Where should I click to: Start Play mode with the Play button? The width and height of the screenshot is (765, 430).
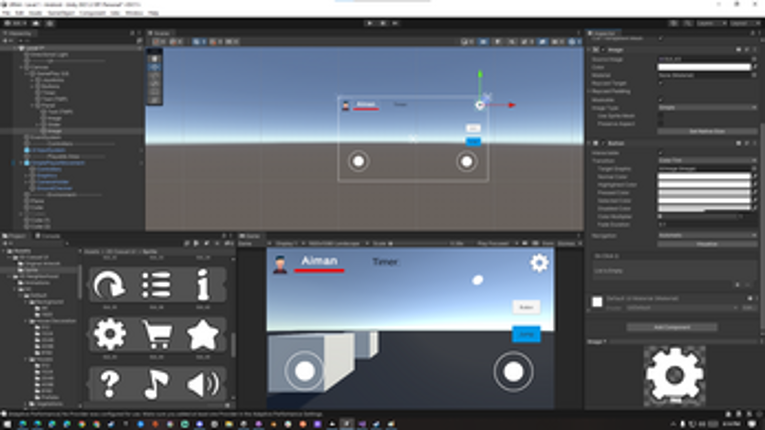tap(369, 23)
